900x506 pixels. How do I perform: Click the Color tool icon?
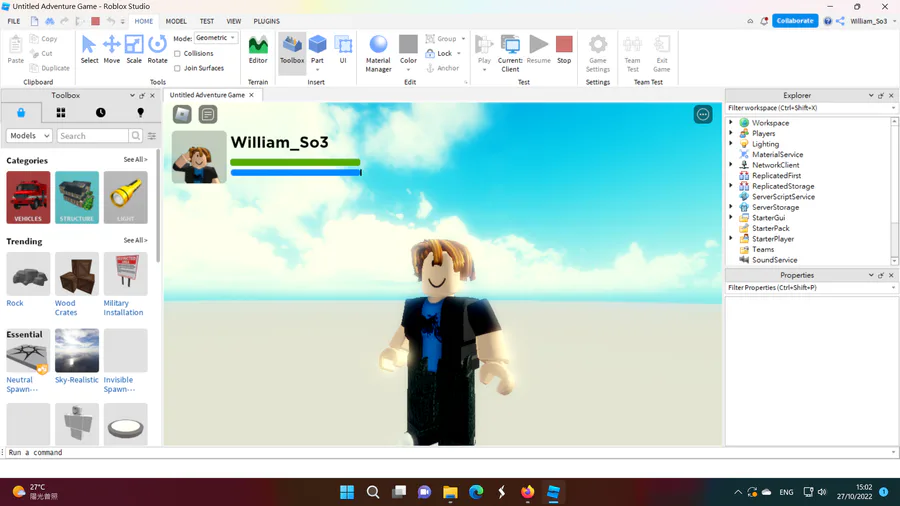click(x=408, y=45)
